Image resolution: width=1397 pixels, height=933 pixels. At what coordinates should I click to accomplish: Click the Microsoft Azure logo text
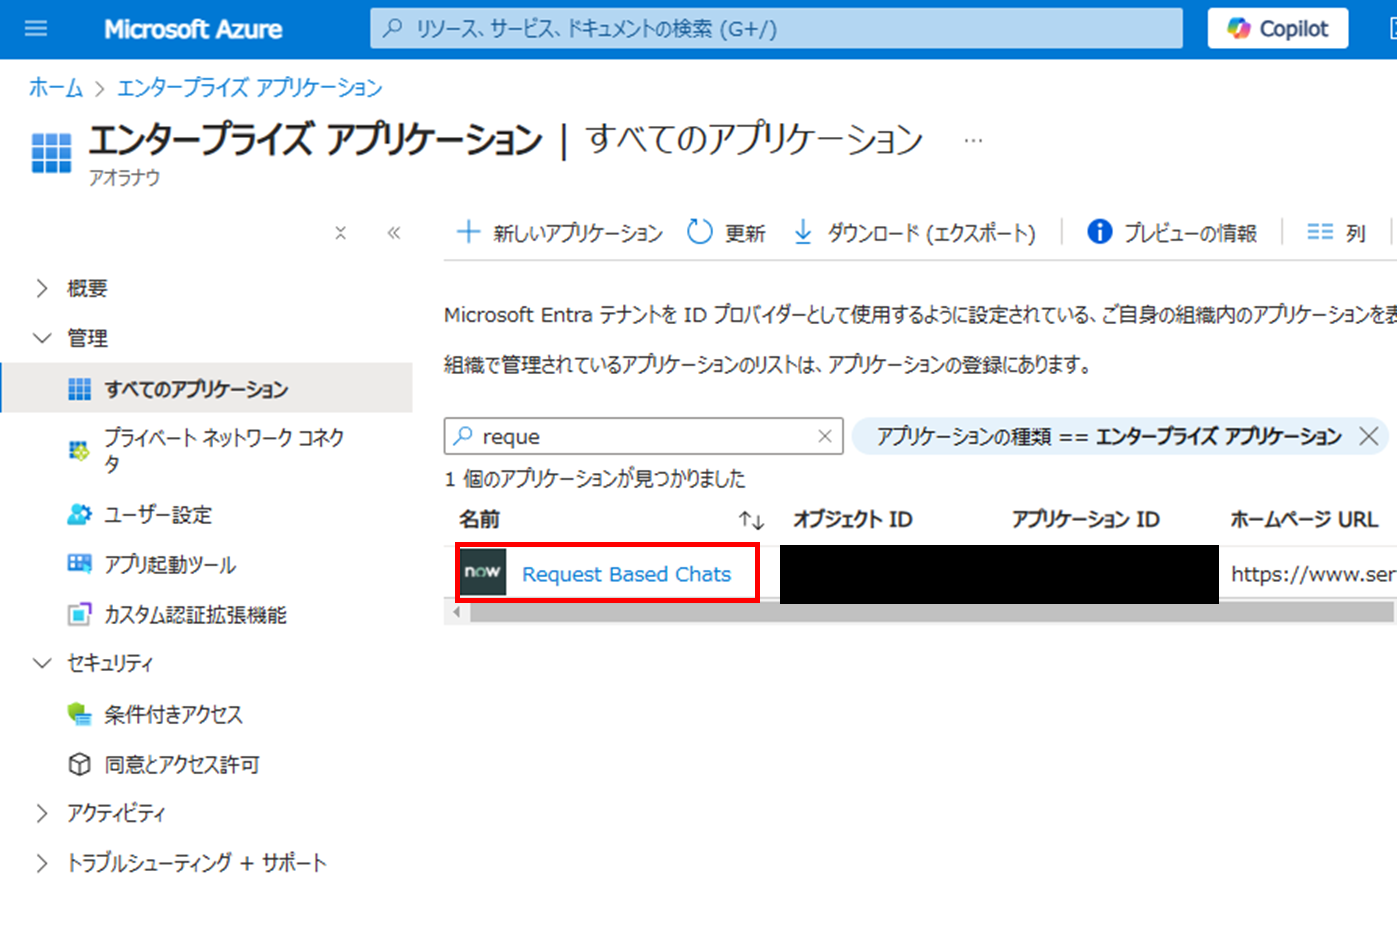click(x=193, y=29)
